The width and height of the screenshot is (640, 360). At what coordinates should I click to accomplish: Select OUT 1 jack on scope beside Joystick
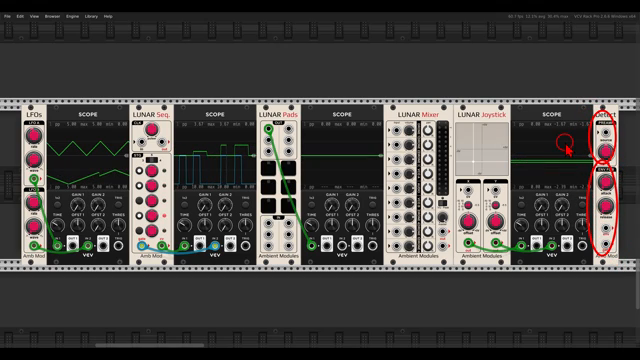536,246
